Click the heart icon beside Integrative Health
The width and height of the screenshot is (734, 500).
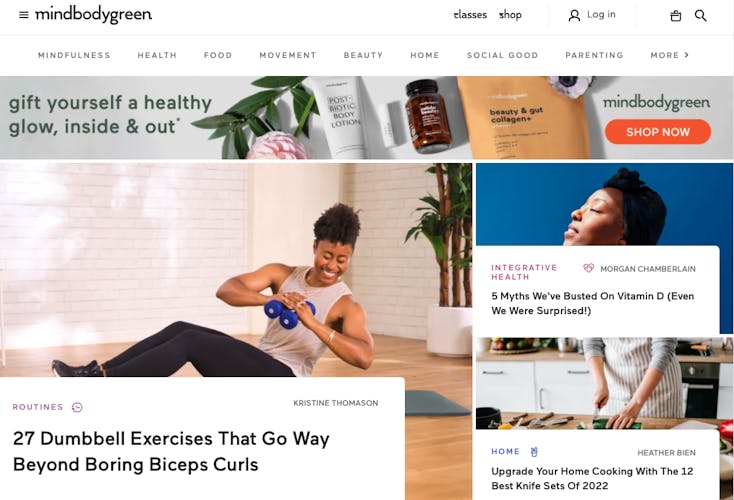588,268
